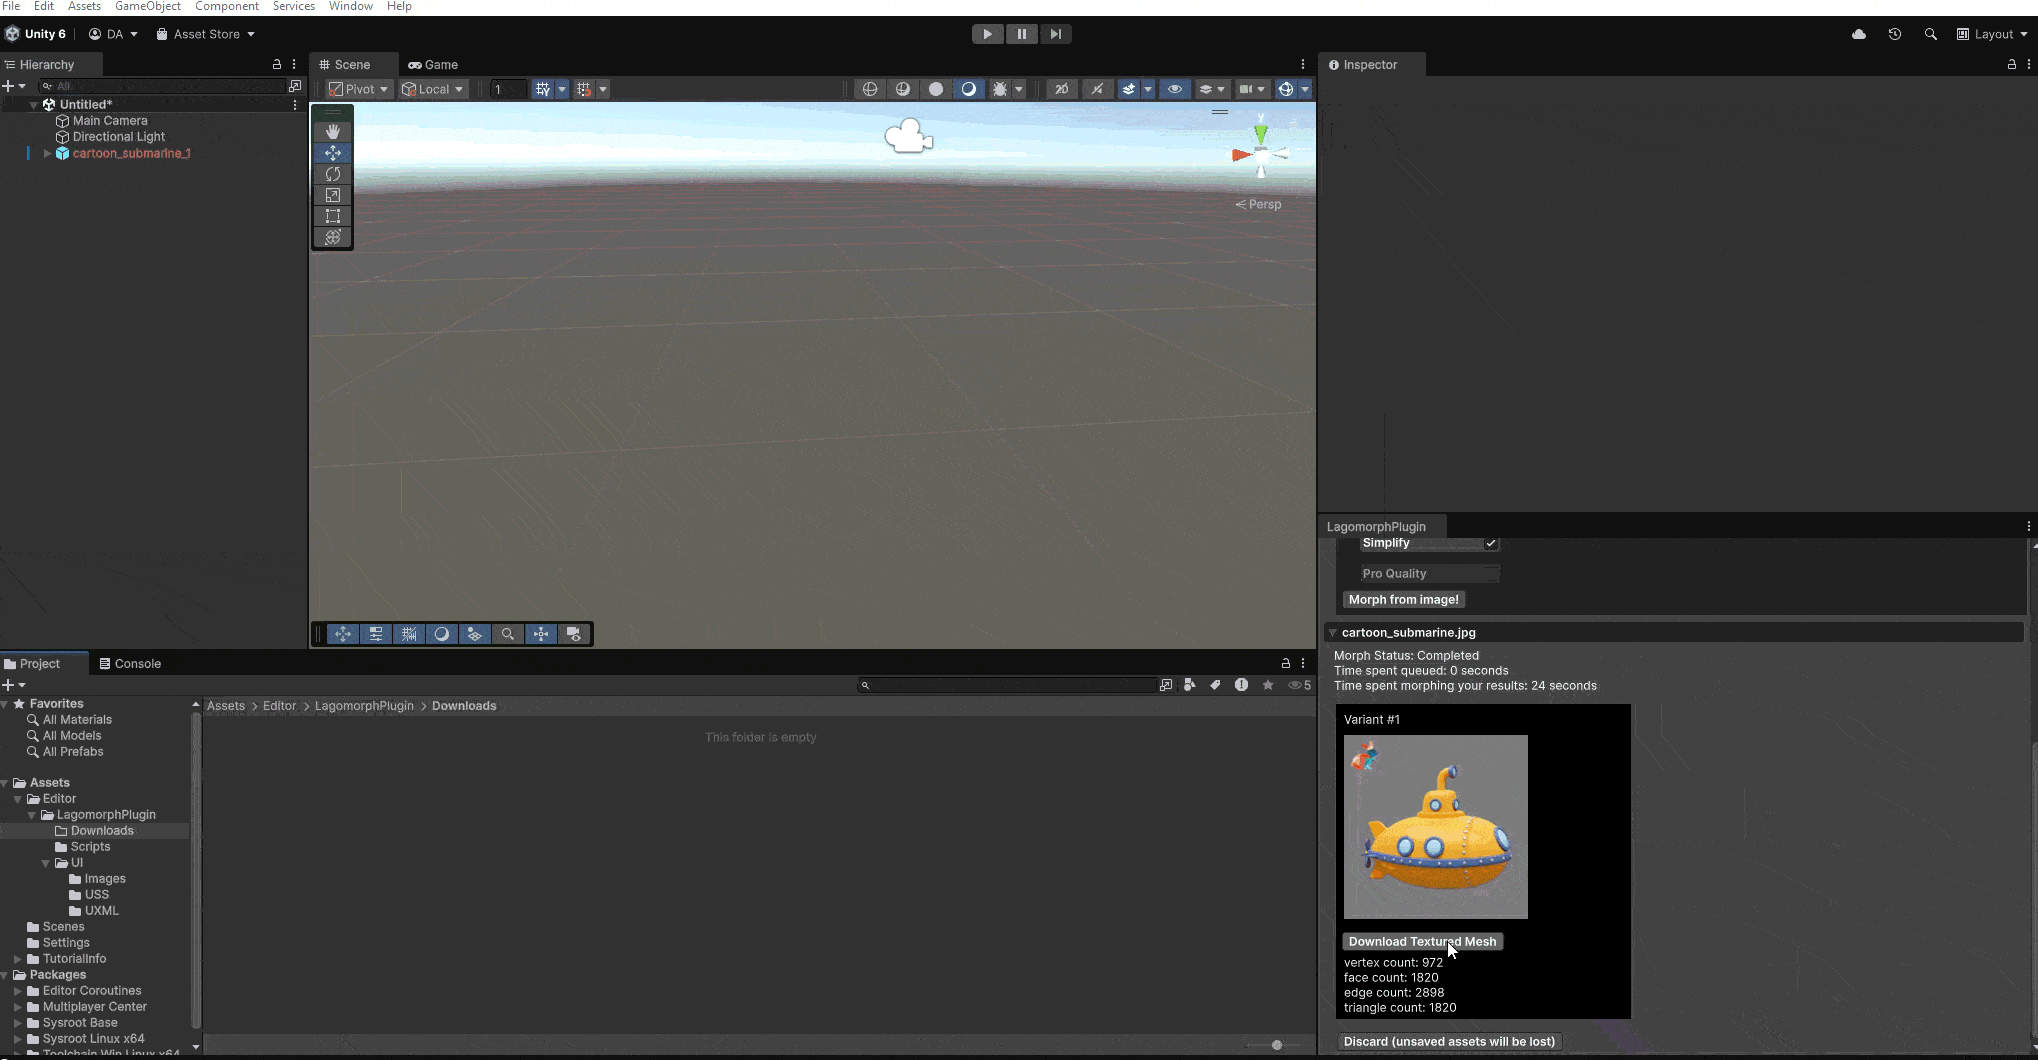The image size is (2038, 1060).
Task: Activate the Rotate tool in Scene view
Action: (332, 174)
